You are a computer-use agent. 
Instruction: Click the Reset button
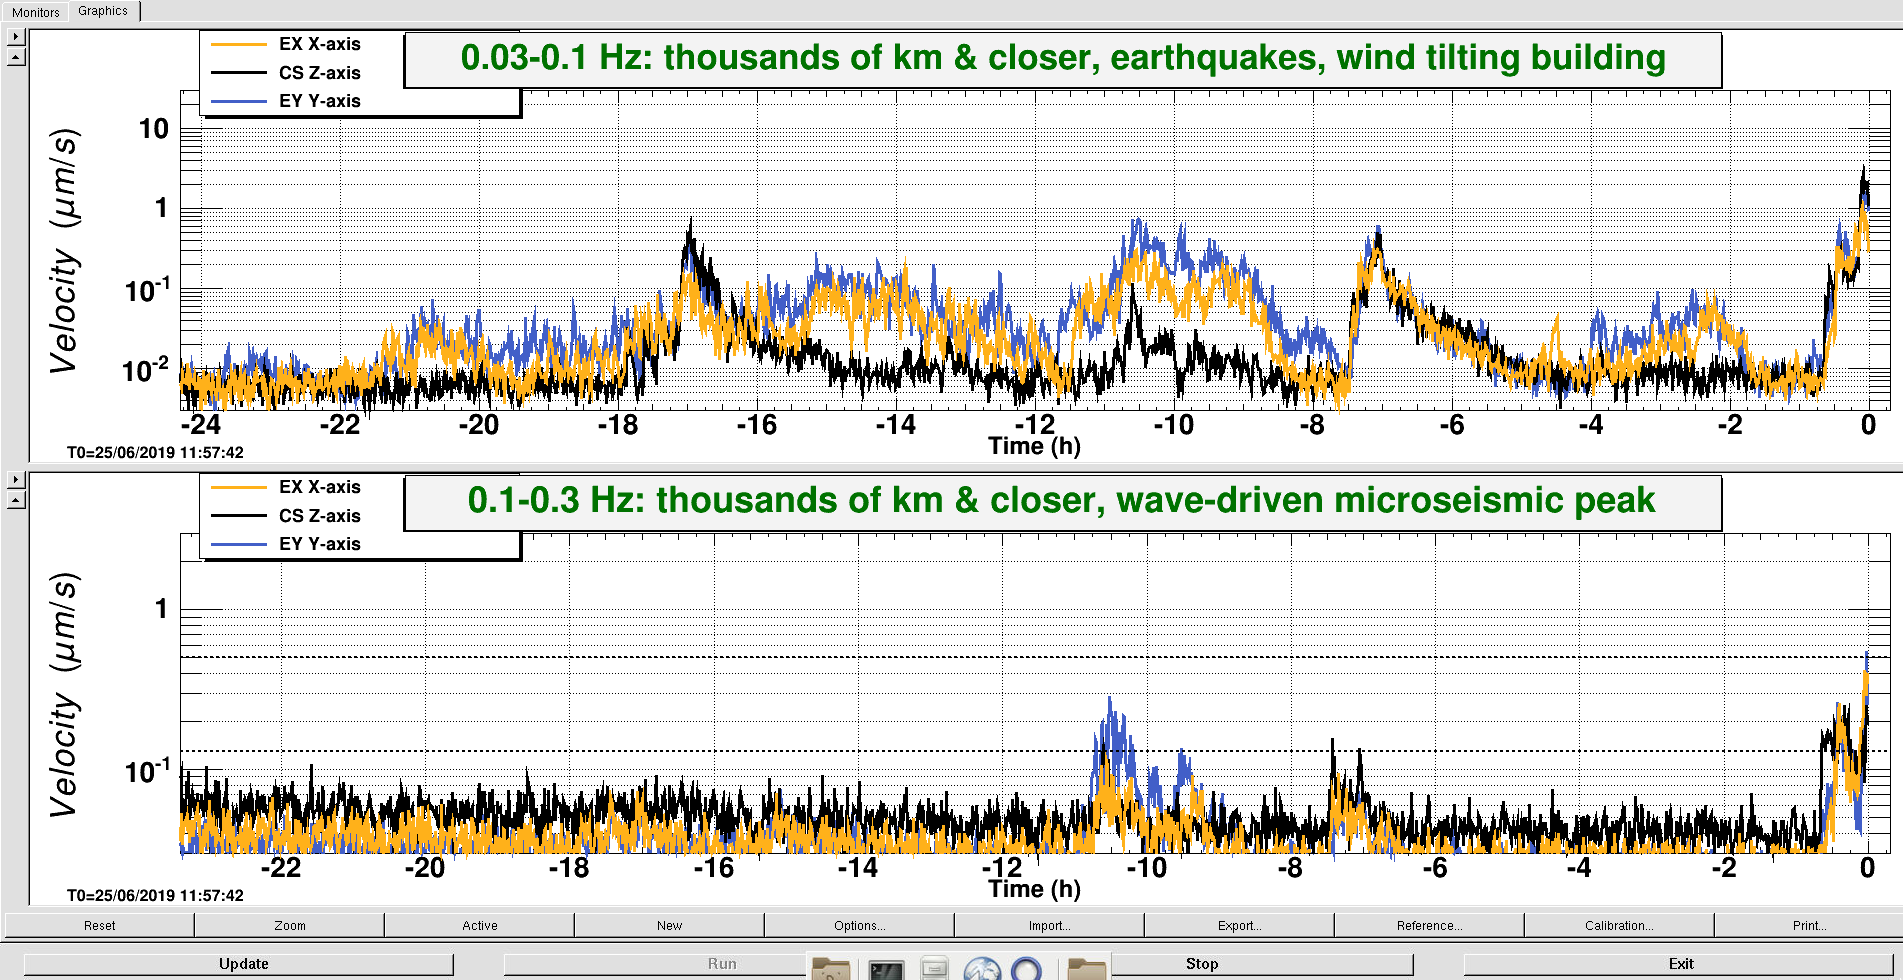tap(99, 925)
